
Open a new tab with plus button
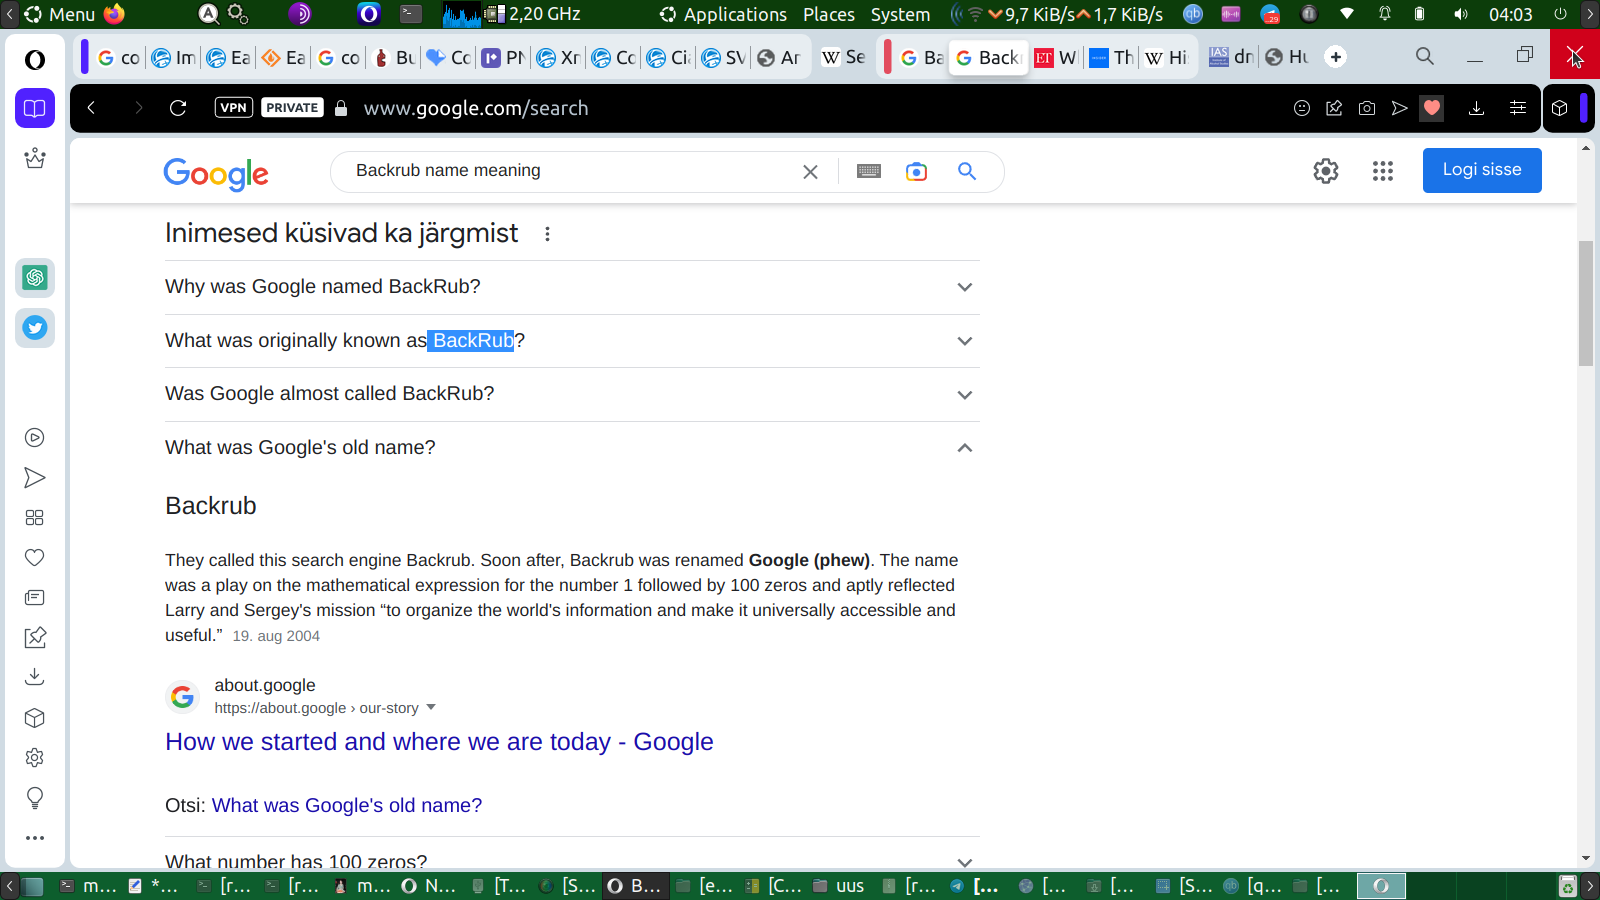click(1336, 57)
